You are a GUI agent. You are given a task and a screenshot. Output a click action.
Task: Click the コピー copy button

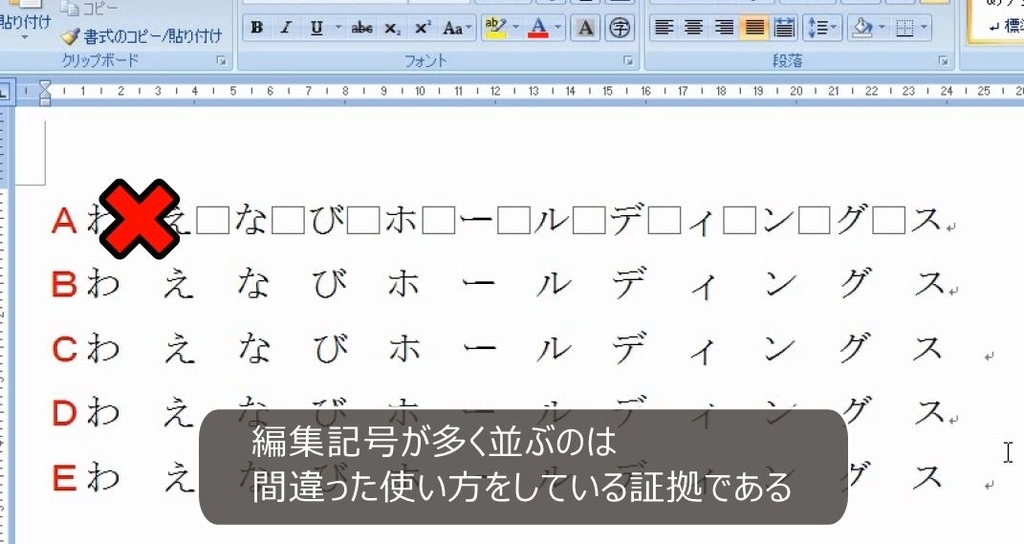(90, 8)
